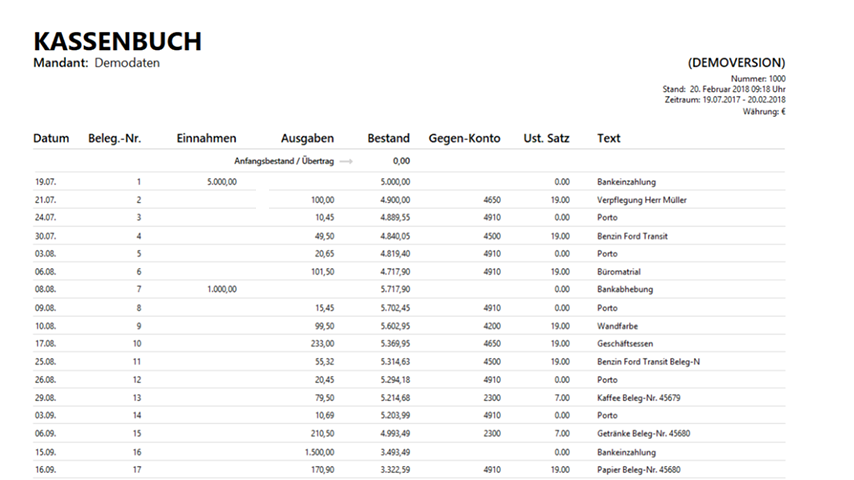Click the 1.500,00 Ausgaben amount

(x=320, y=452)
